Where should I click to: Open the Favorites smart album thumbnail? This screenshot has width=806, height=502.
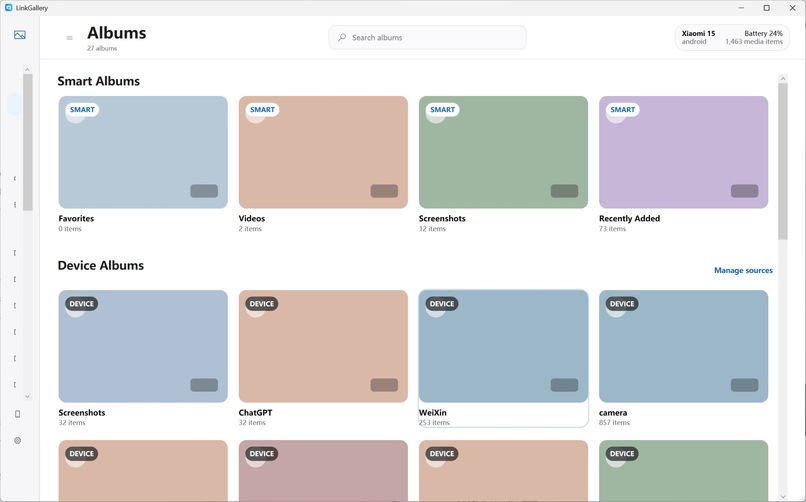pos(143,152)
